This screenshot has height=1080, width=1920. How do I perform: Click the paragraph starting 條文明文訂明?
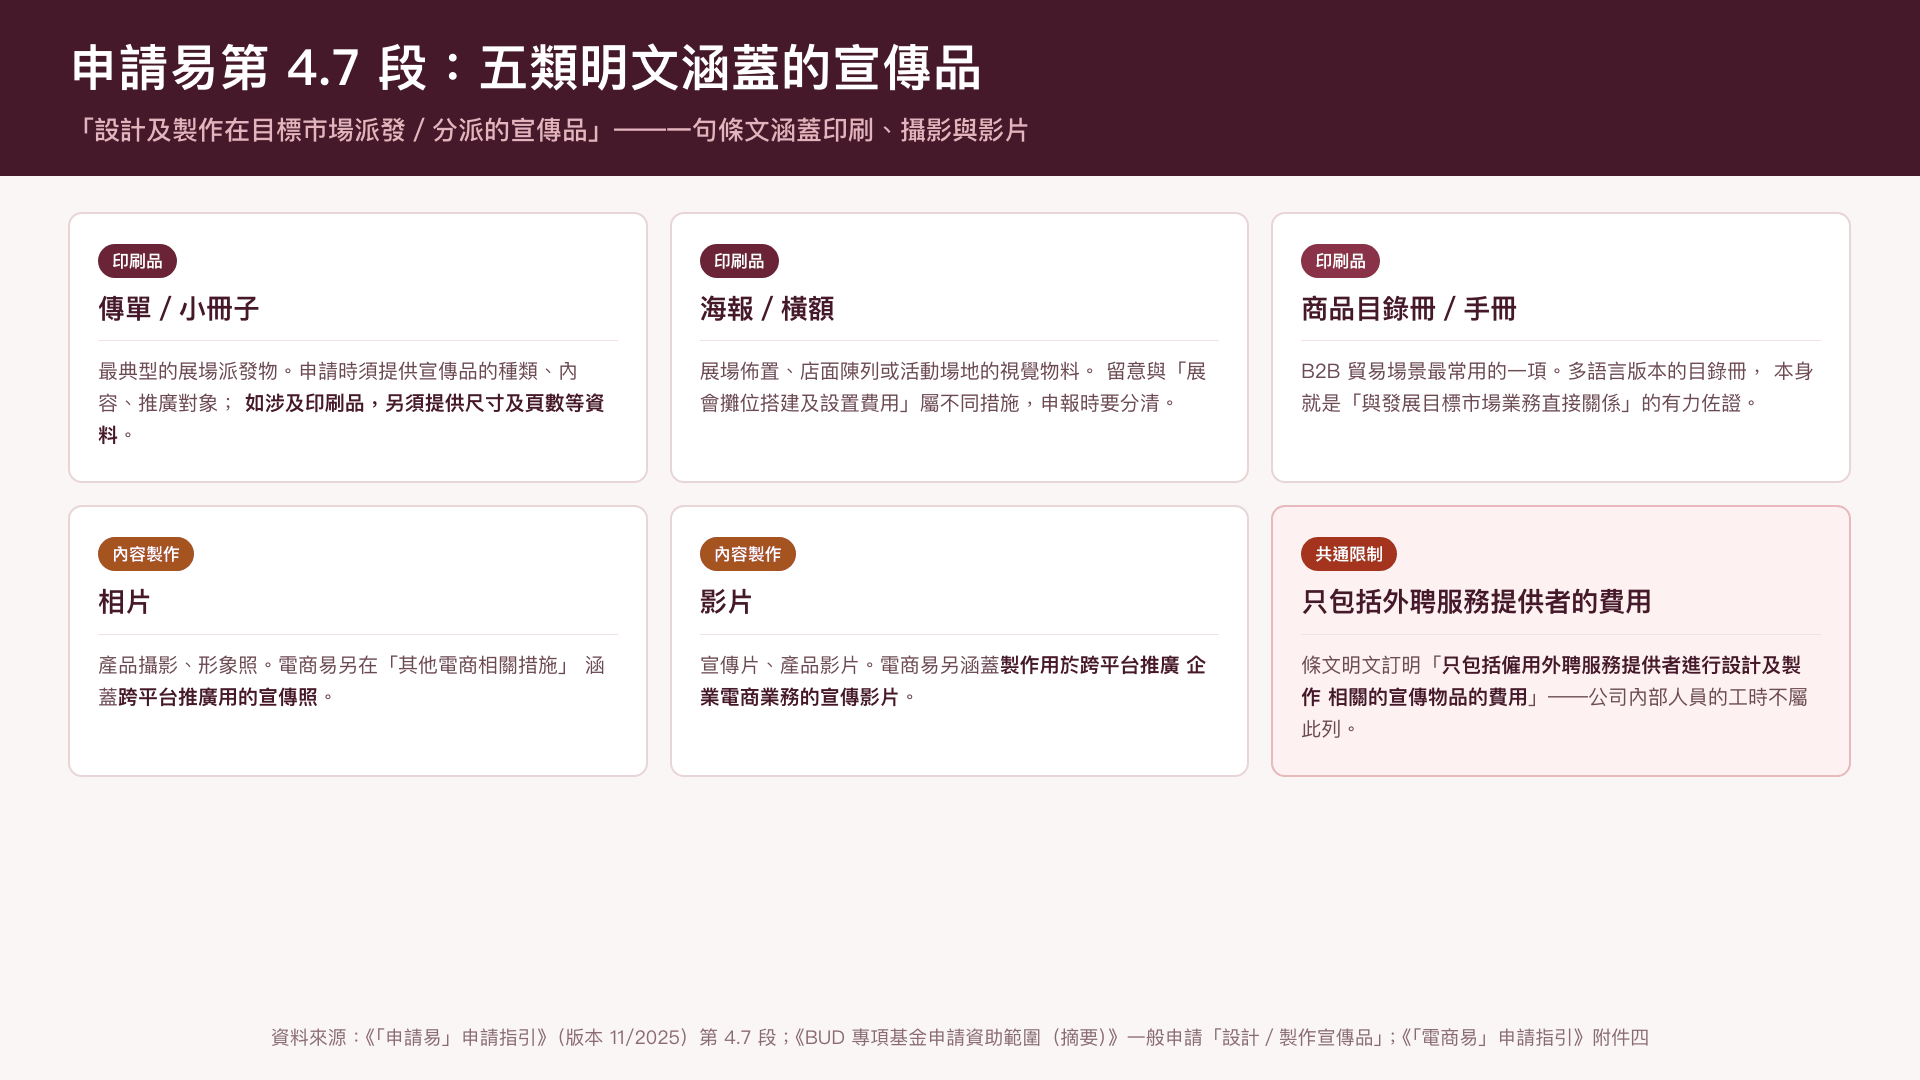pyautogui.click(x=1555, y=697)
